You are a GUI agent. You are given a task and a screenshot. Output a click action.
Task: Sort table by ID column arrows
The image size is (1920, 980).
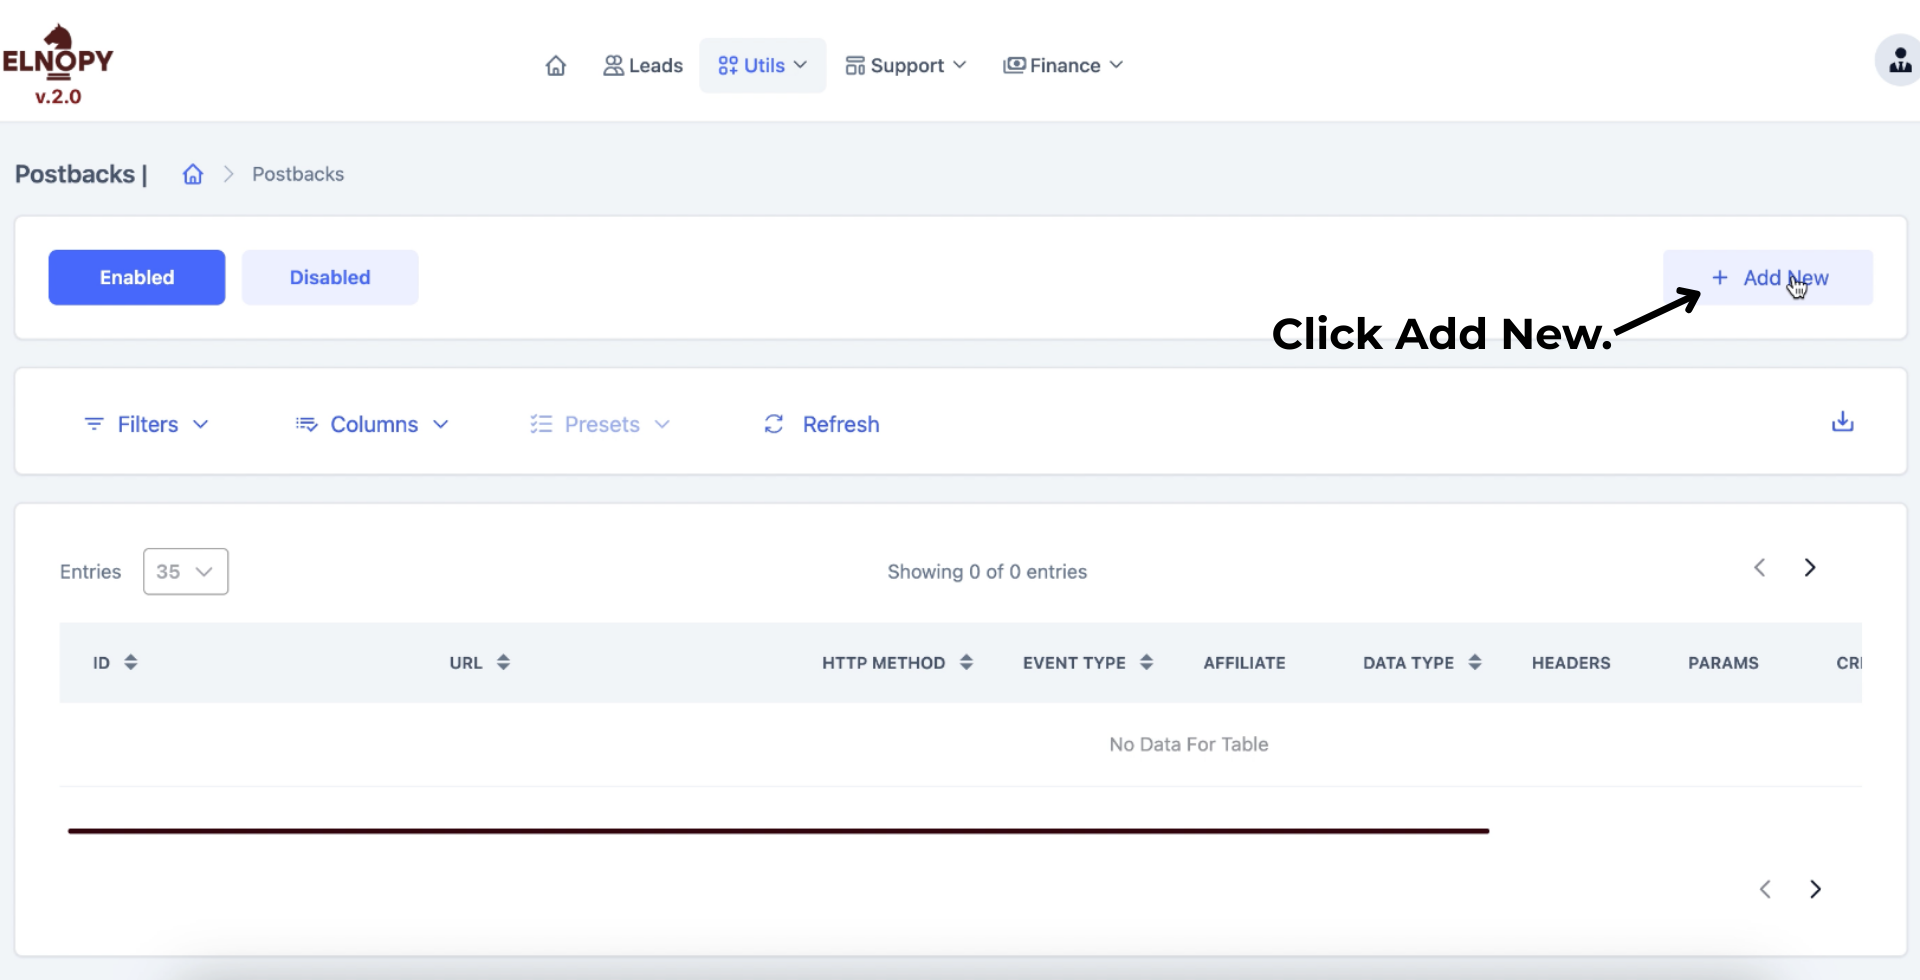(131, 662)
